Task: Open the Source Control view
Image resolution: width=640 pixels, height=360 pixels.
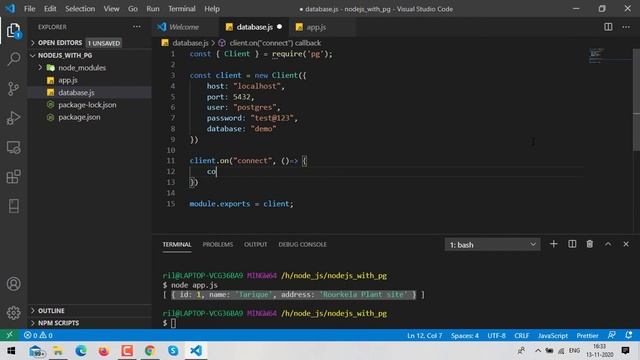Action: point(13,89)
